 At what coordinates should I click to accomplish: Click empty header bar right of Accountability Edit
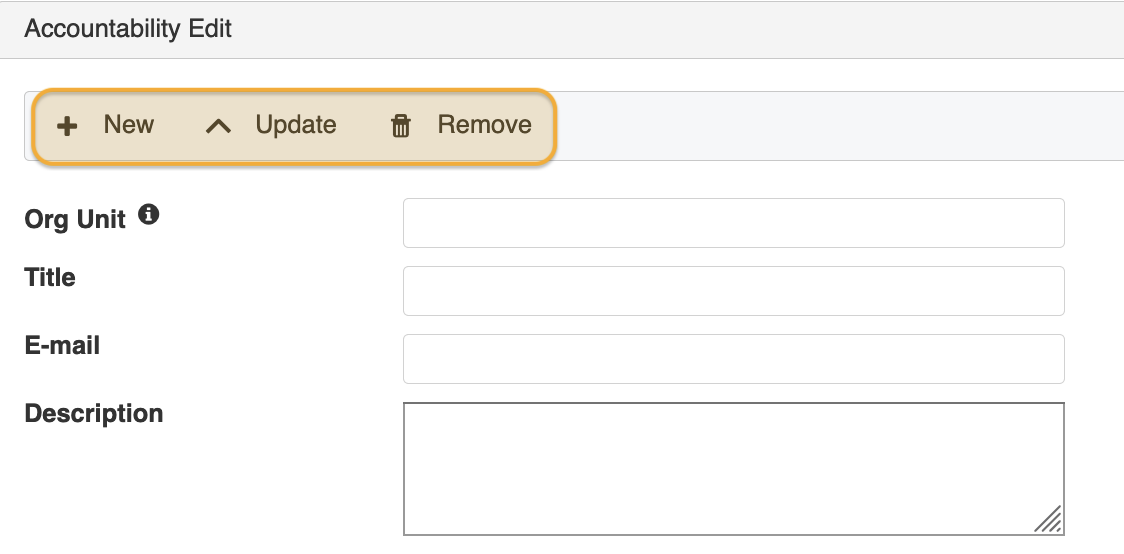coord(680,29)
